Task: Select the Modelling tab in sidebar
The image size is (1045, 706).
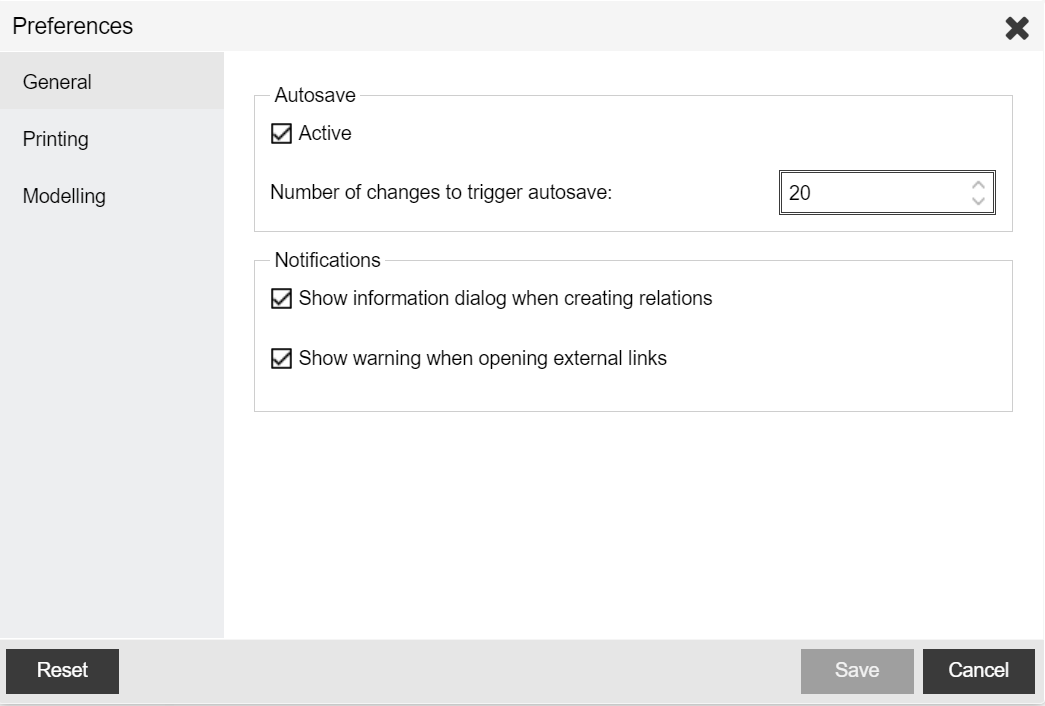Action: (x=64, y=196)
